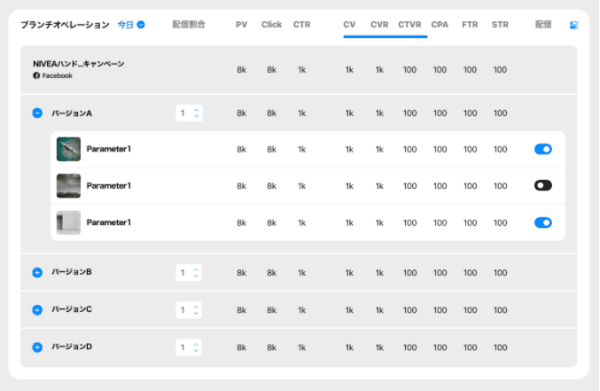Expand the バージョンC row

(x=37, y=310)
